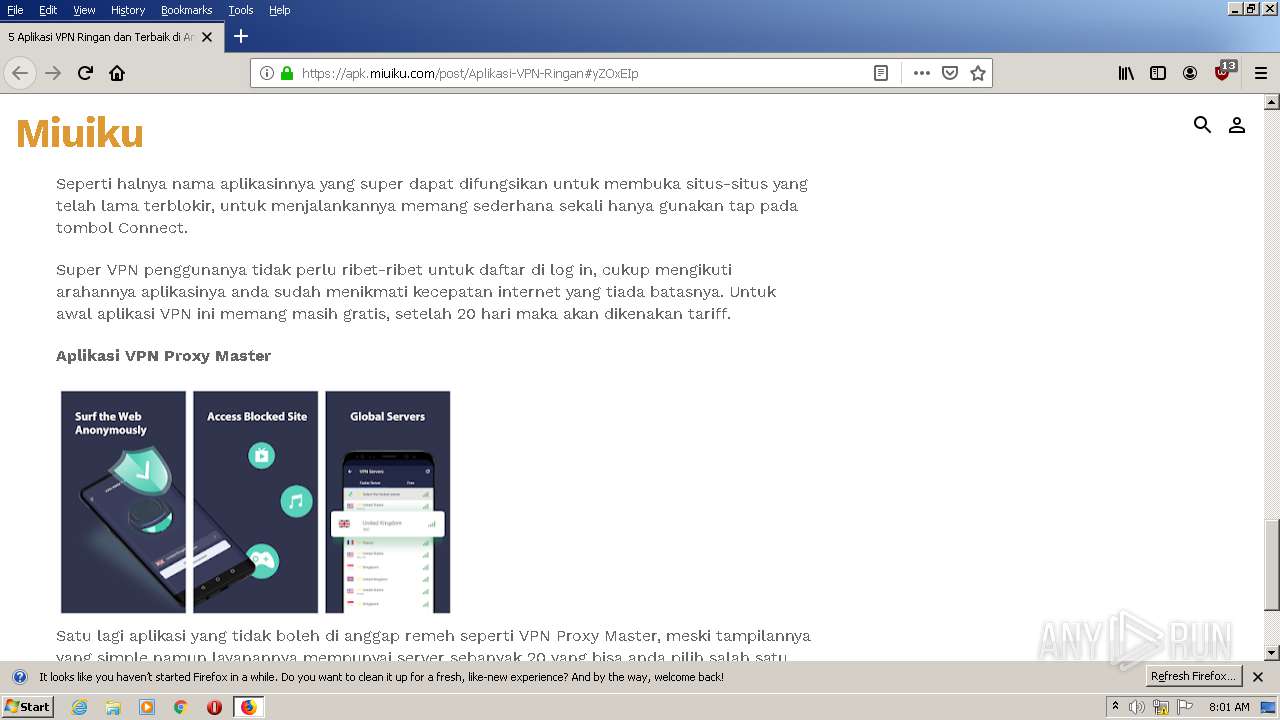Open a new tab with plus button
The image size is (1280, 720).
240,36
